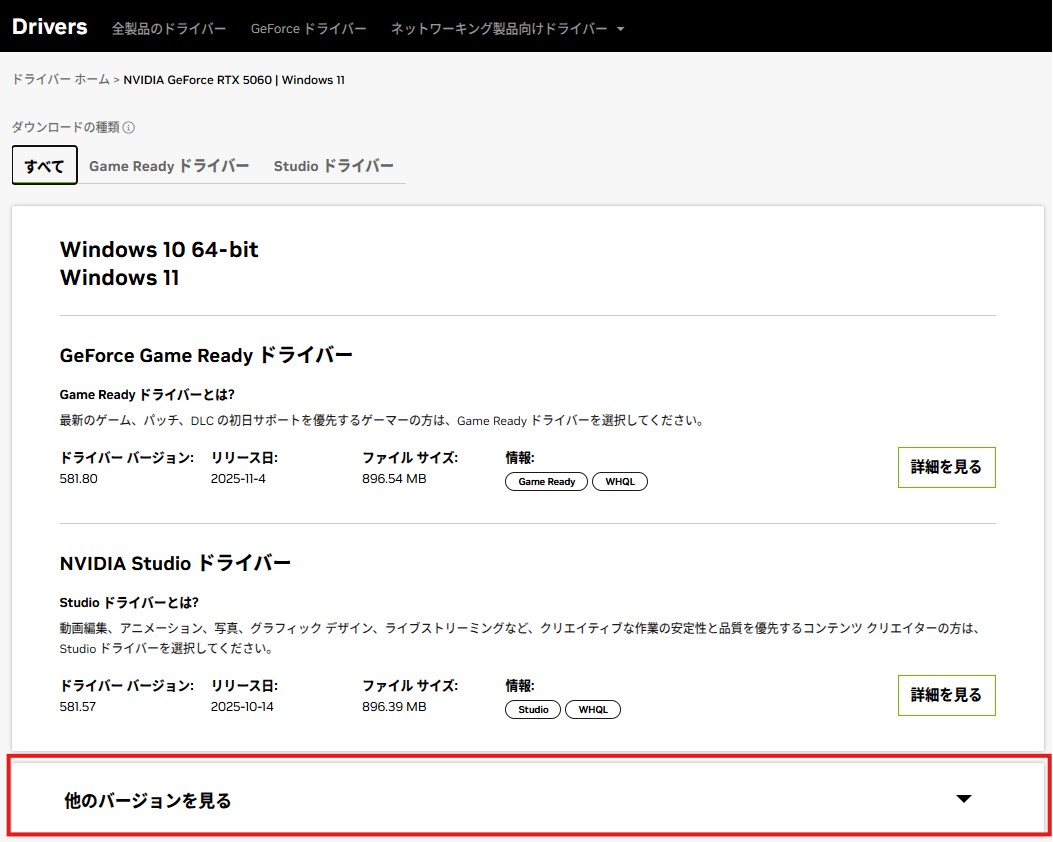Click the release date 2025-11-4
Viewport: 1053px width, 842px height.
(238, 479)
